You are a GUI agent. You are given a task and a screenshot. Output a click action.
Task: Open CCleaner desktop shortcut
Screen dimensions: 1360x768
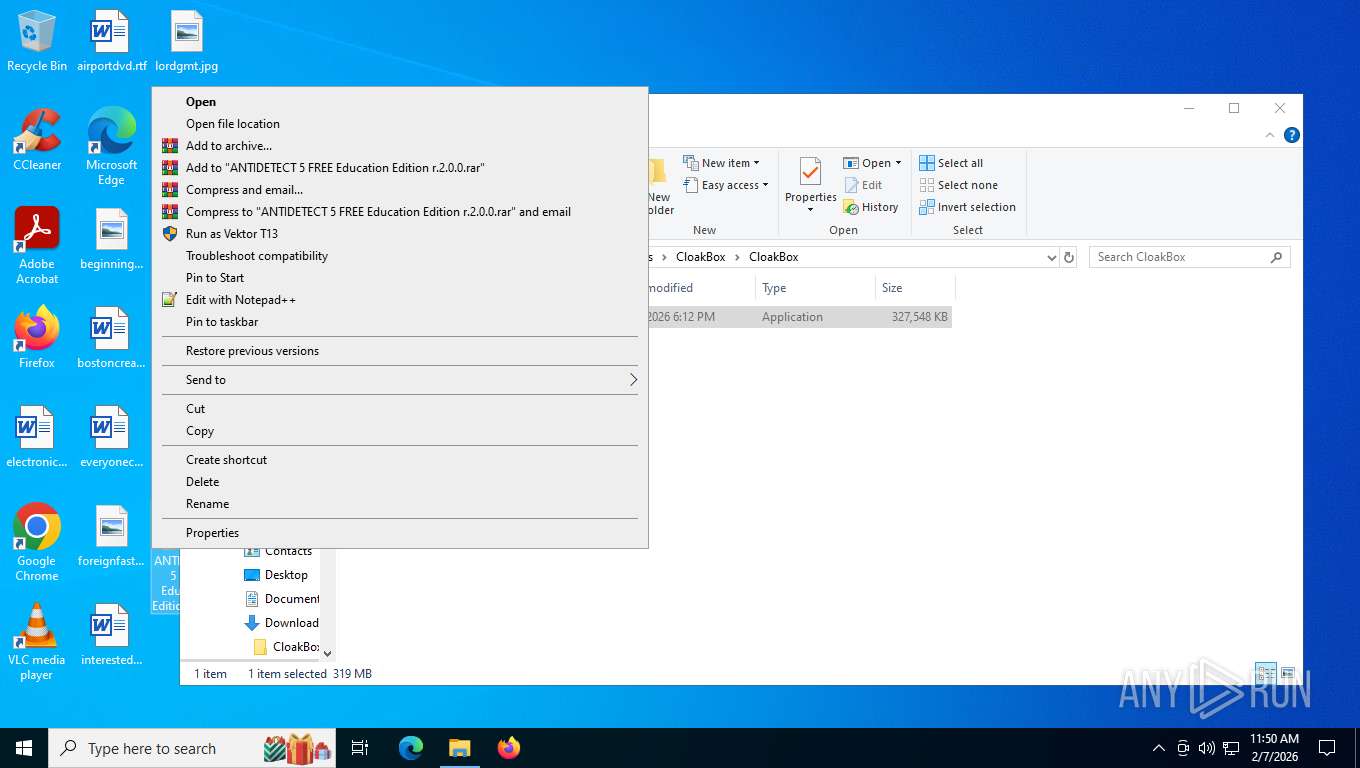[x=37, y=140]
